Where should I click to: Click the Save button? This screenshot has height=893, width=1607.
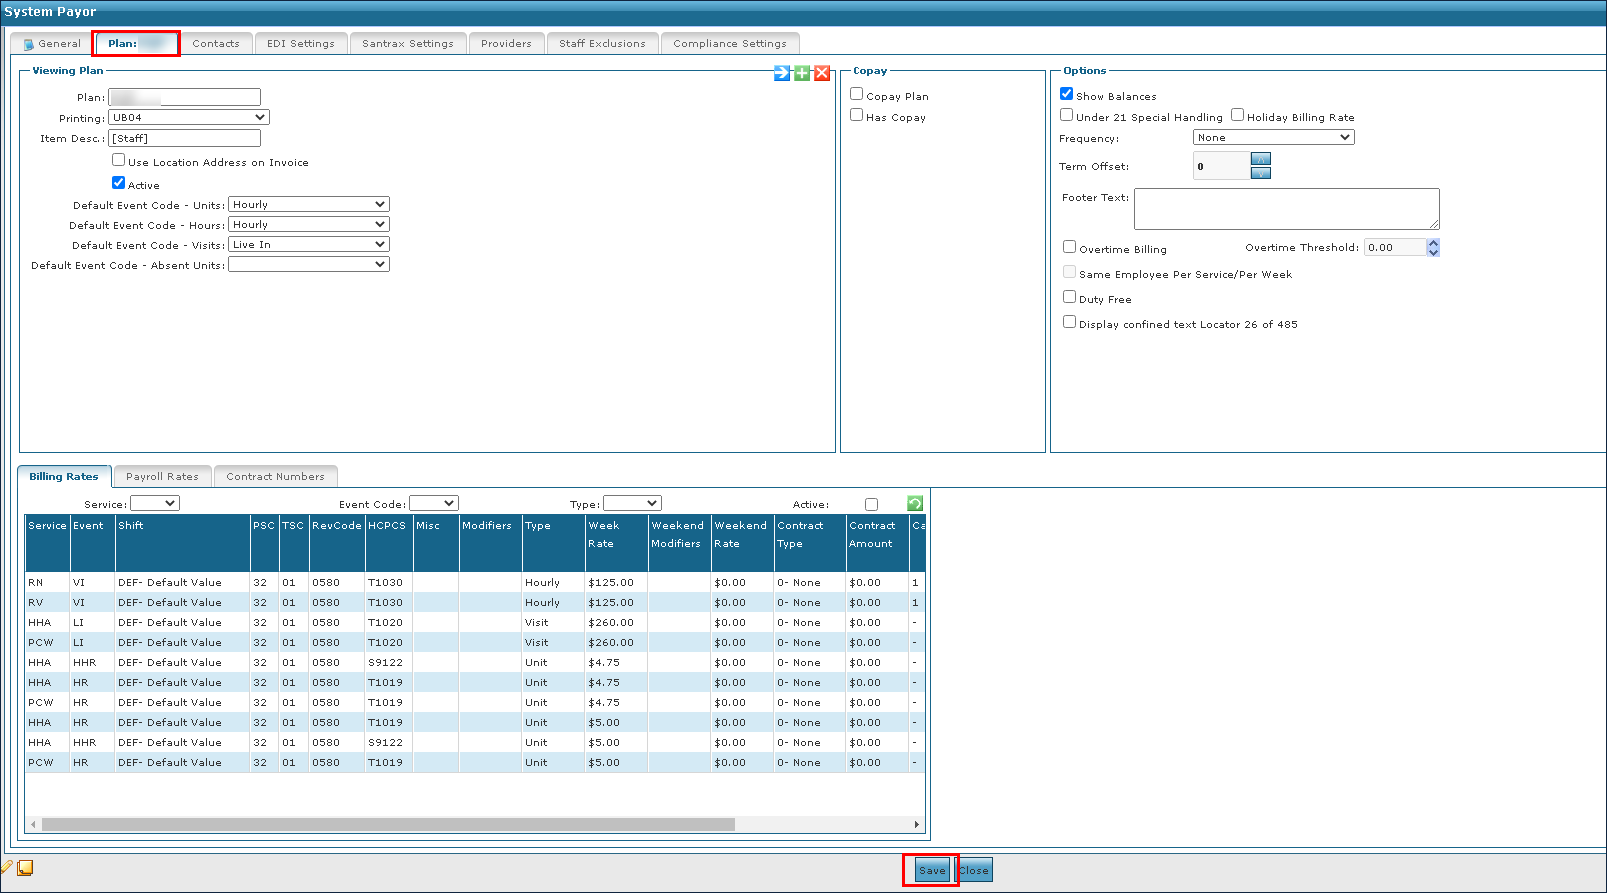[932, 870]
